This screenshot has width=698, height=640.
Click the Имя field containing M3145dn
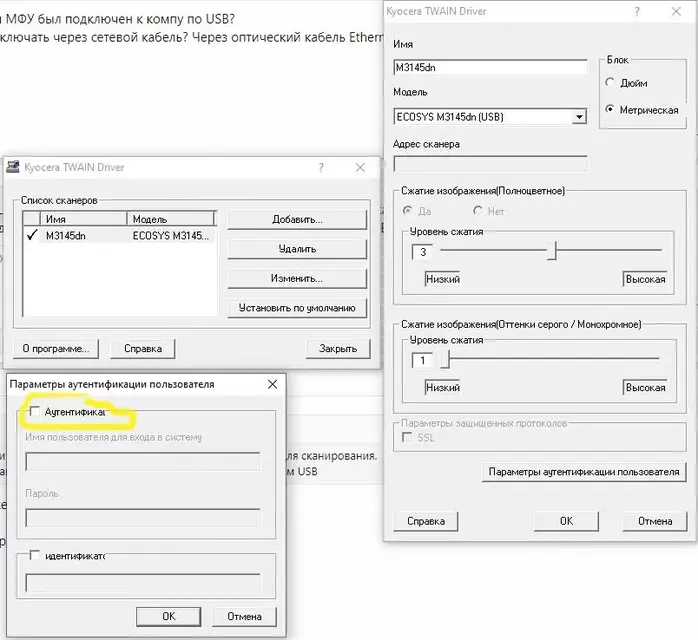pos(490,67)
